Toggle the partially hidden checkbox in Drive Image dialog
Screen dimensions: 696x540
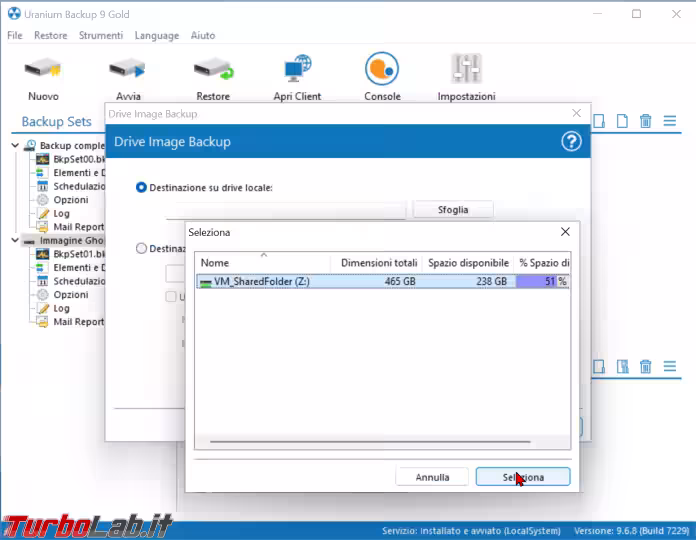tap(171, 296)
